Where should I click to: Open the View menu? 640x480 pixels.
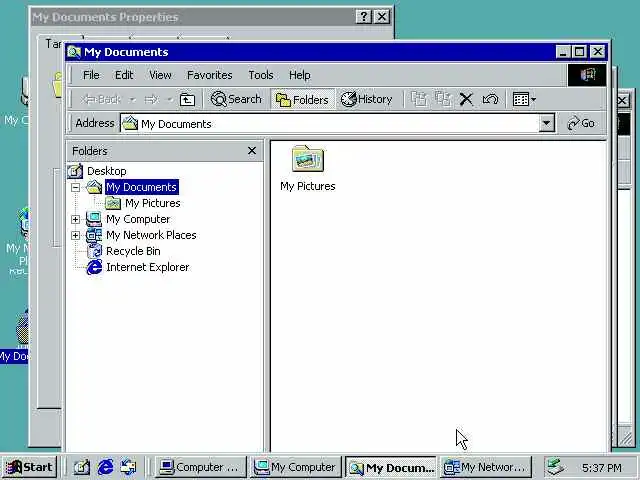[x=160, y=75]
